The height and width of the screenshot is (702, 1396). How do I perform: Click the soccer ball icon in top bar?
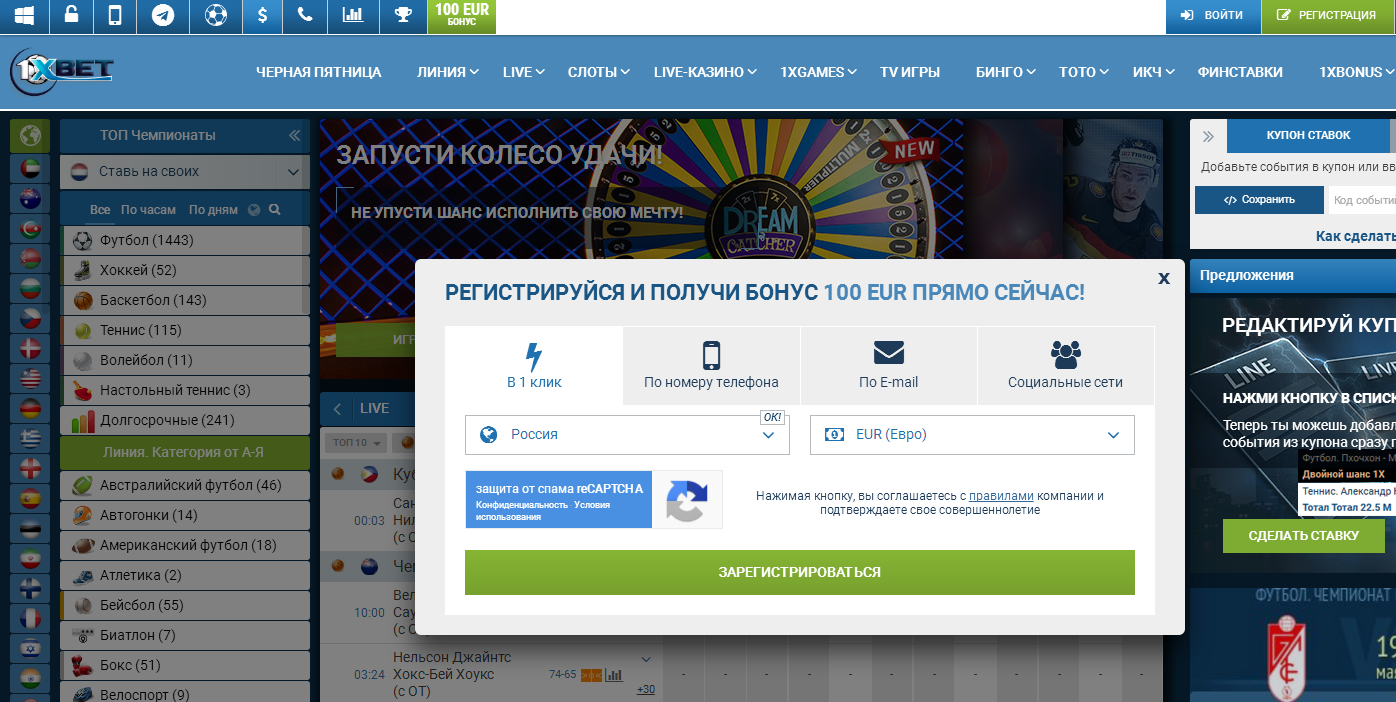click(215, 15)
